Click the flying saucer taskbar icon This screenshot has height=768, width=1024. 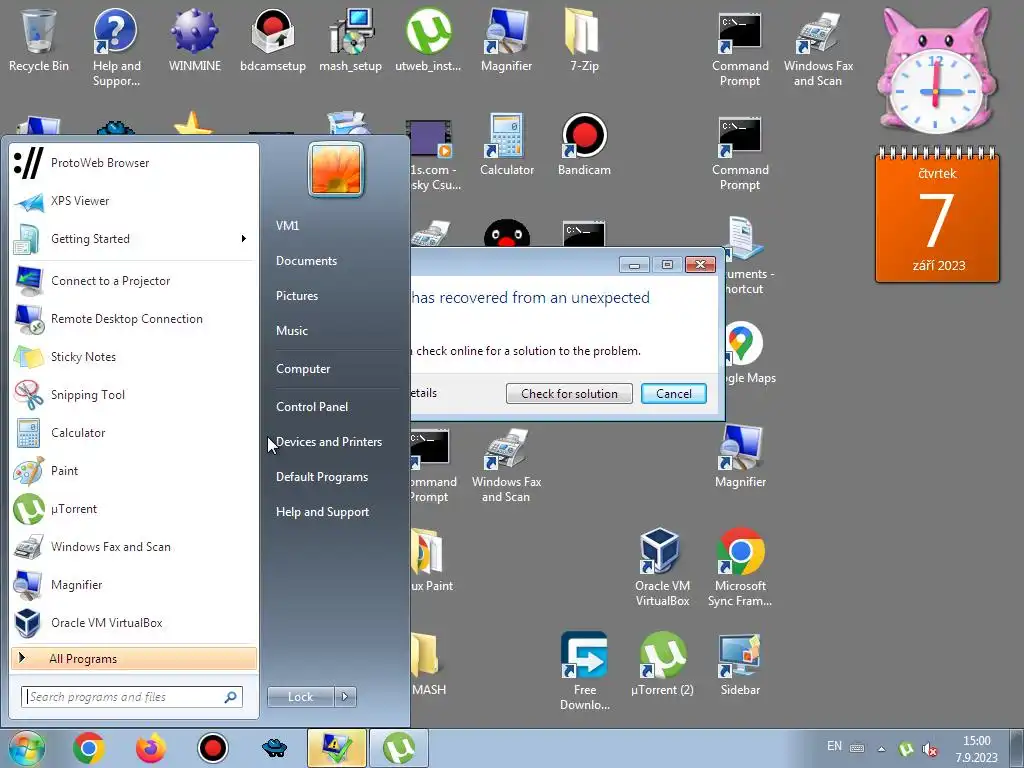[x=274, y=748]
